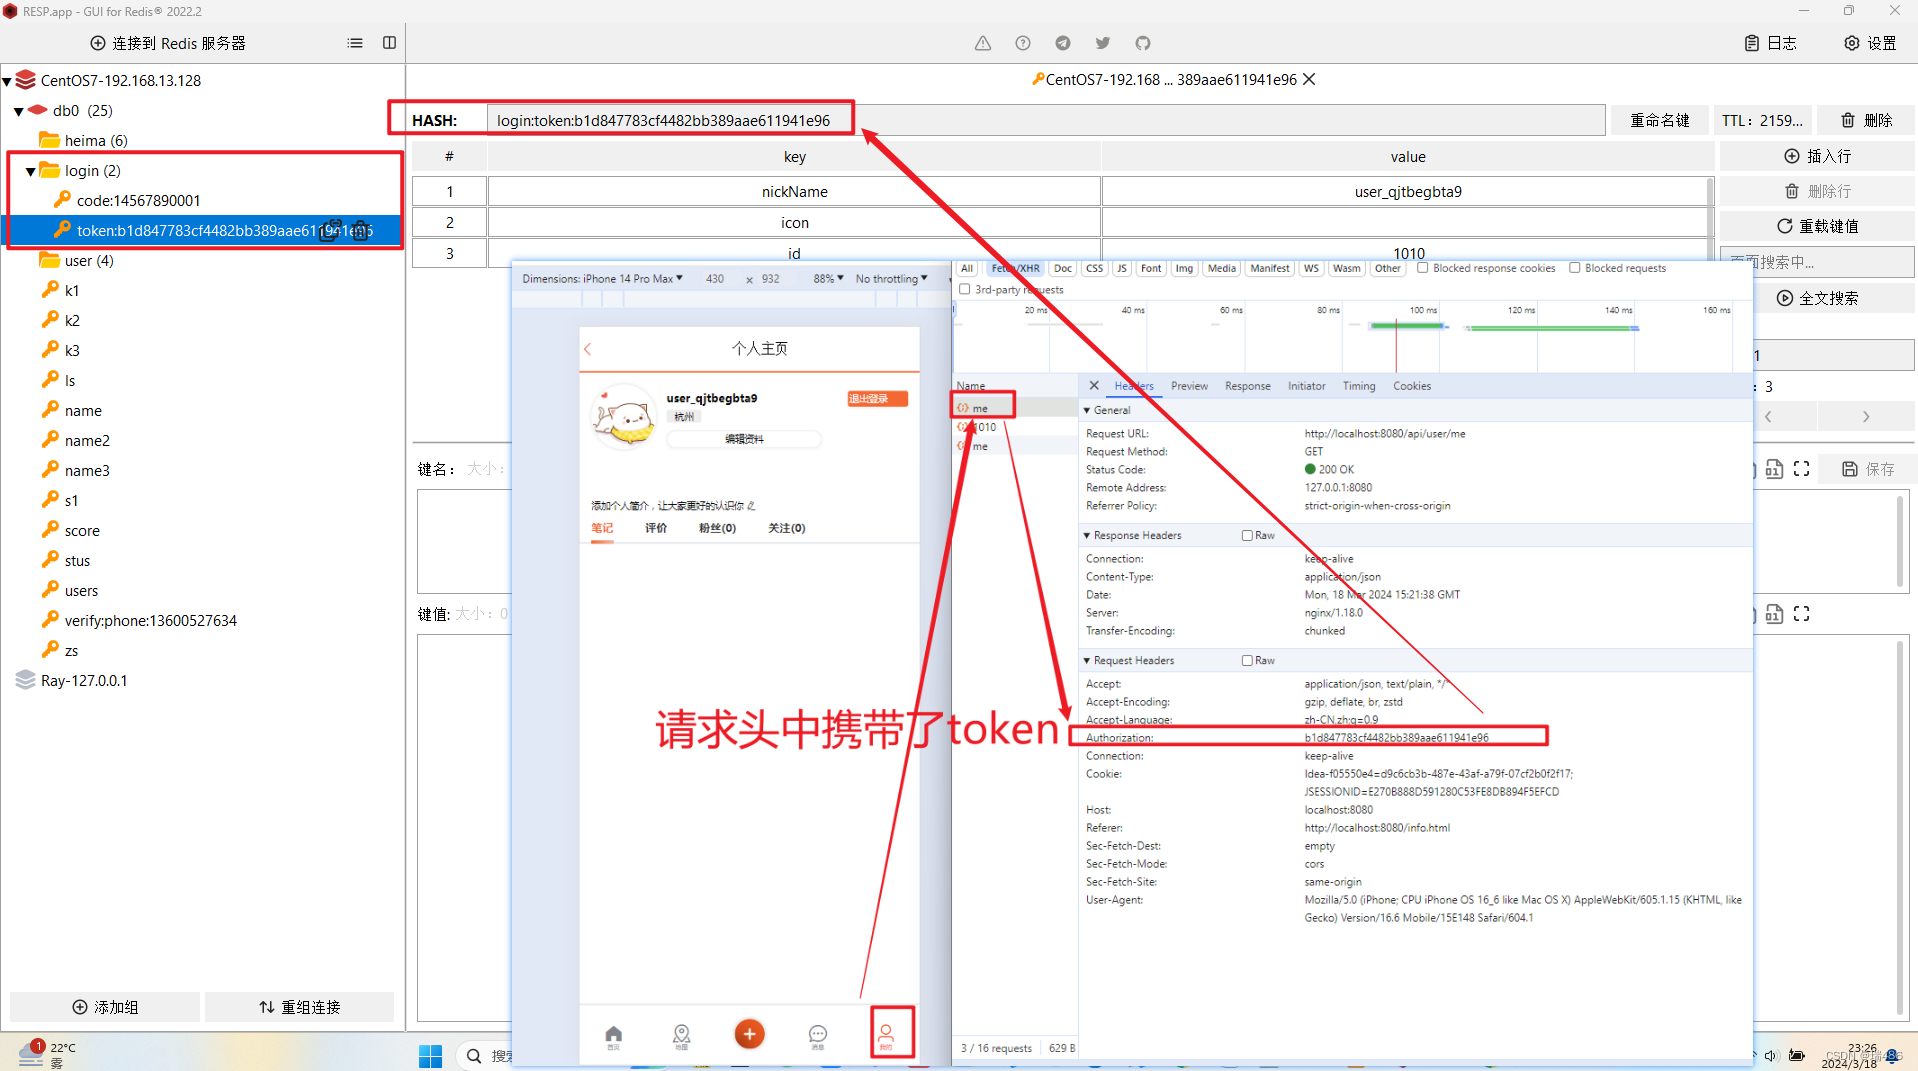Delete icon on selected token row
The height and width of the screenshot is (1071, 1918).
point(361,231)
